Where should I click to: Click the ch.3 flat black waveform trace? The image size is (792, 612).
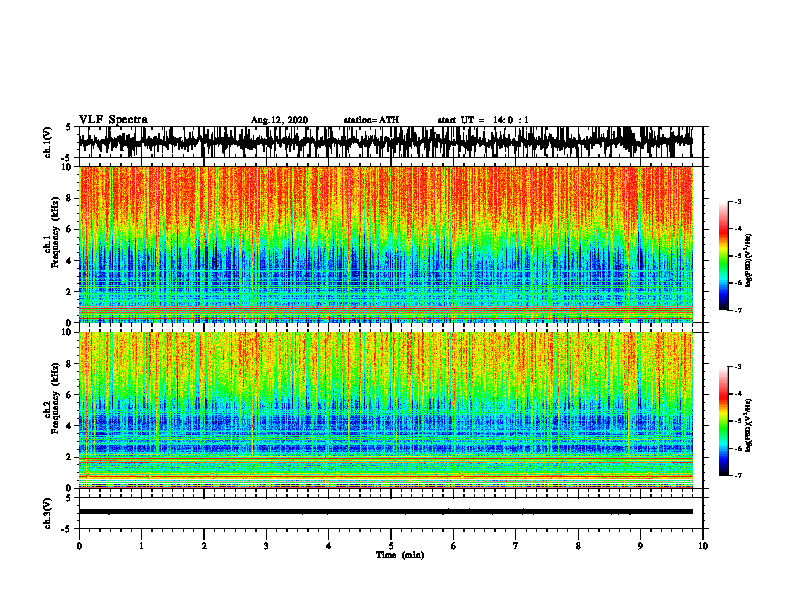385,512
